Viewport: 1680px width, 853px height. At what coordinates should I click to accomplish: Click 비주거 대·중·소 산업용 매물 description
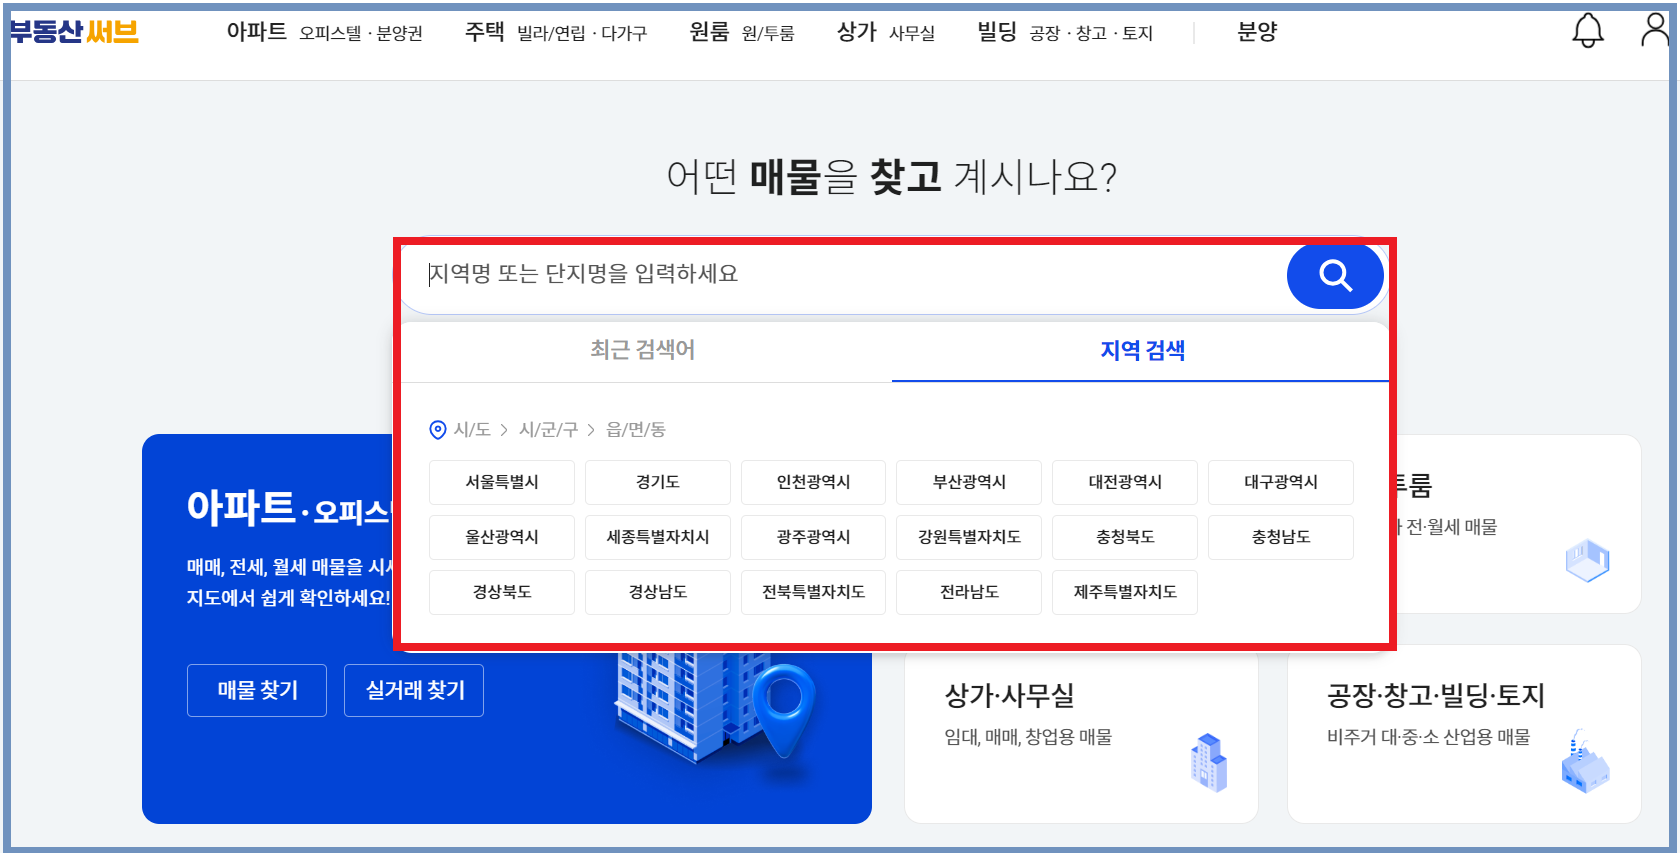(x=1429, y=737)
